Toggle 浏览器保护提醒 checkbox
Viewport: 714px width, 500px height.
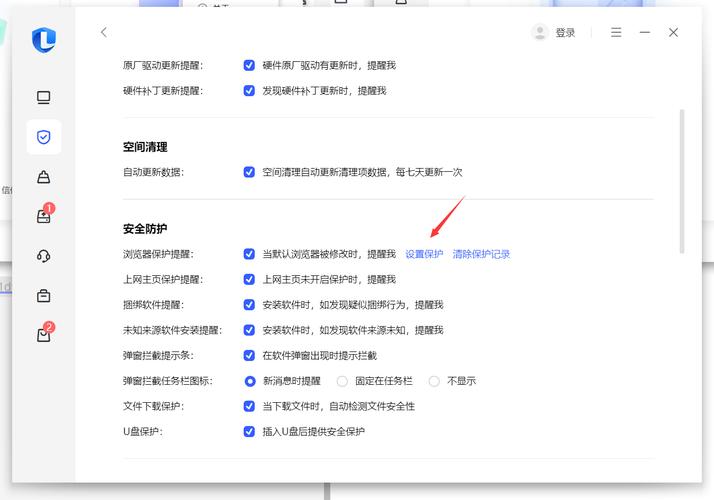(x=249, y=254)
